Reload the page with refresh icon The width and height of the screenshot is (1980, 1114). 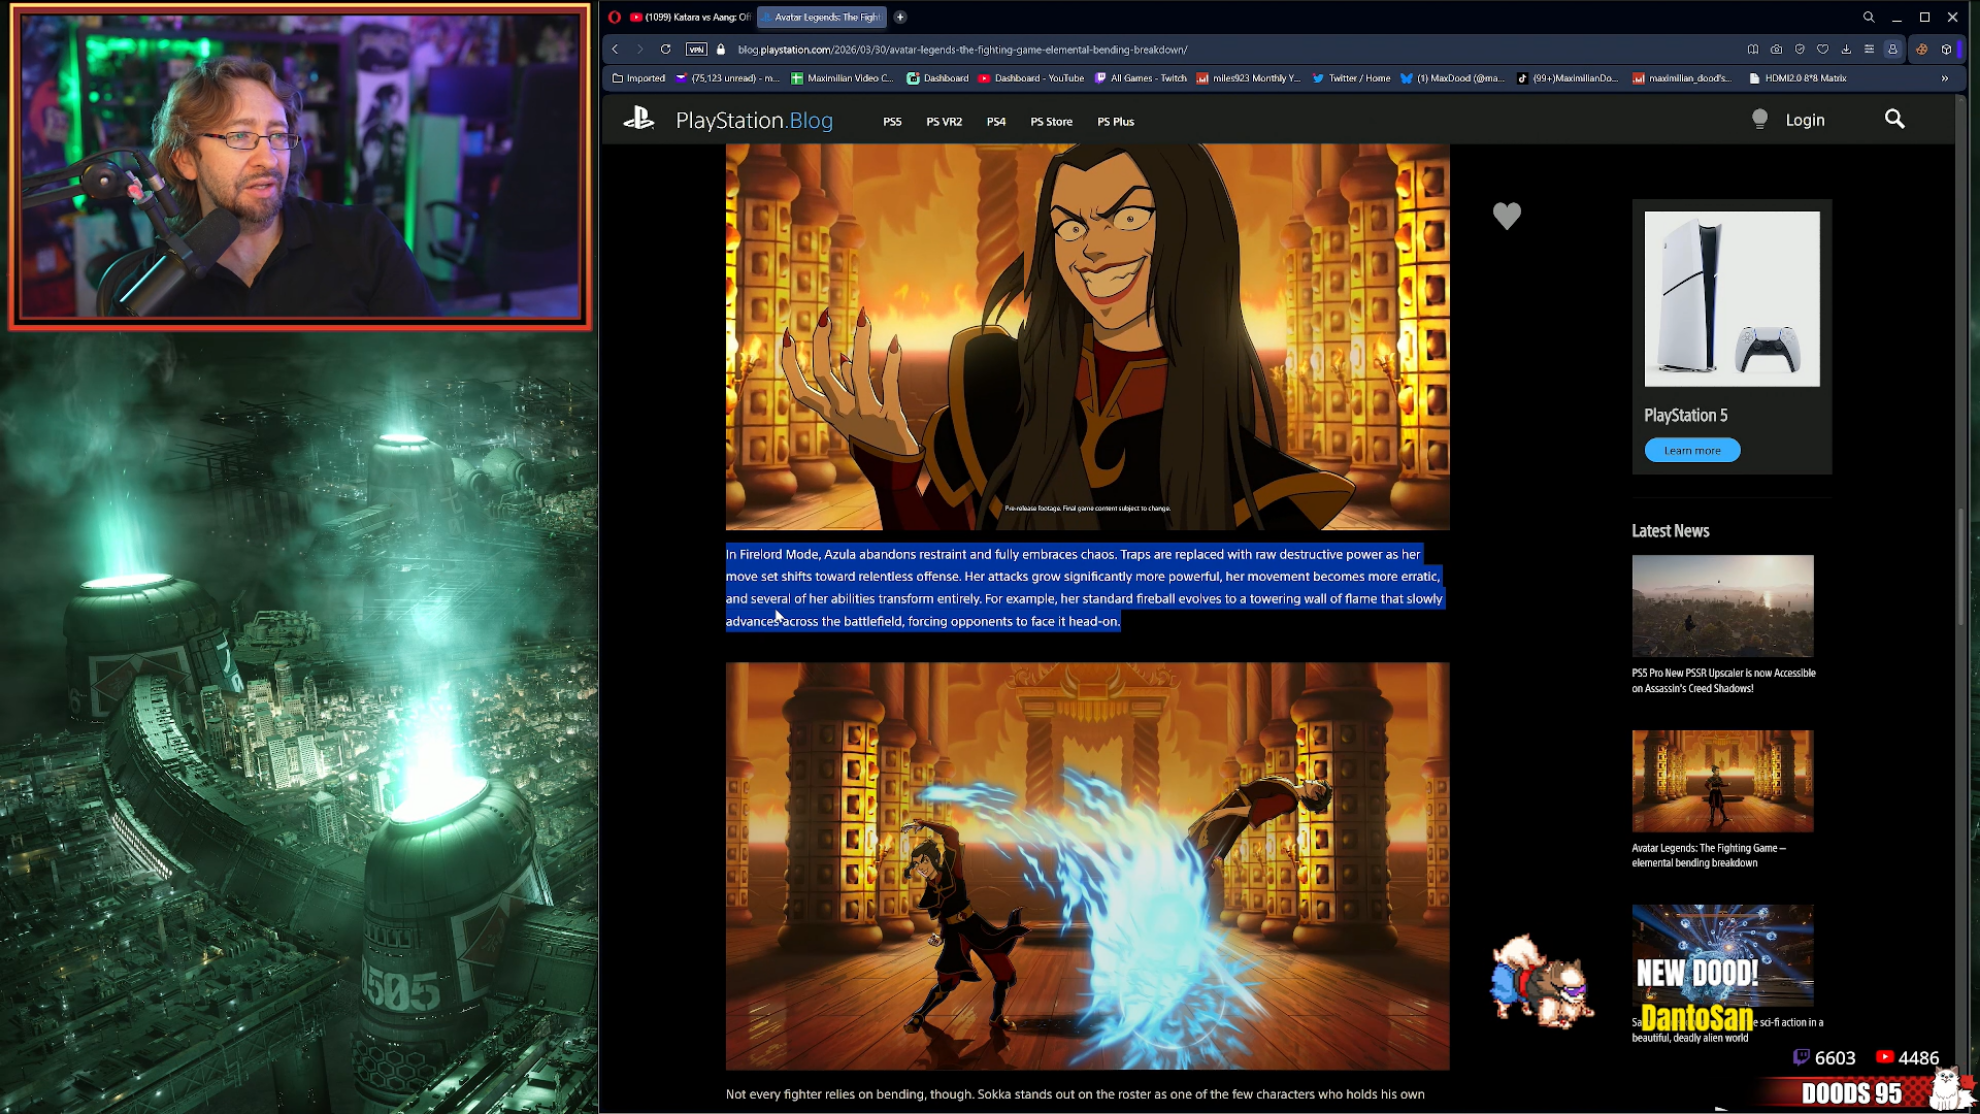click(x=665, y=49)
